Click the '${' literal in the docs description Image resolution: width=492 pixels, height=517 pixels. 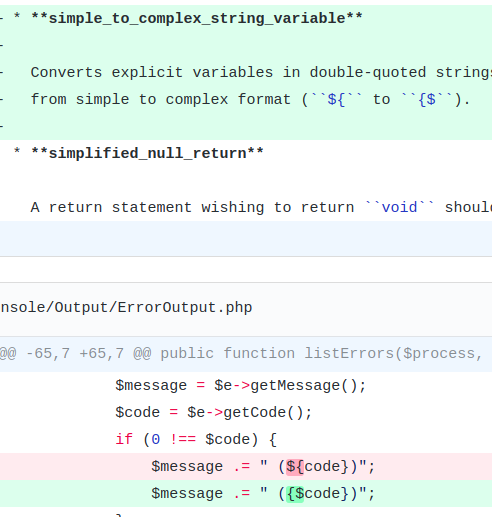[336, 99]
